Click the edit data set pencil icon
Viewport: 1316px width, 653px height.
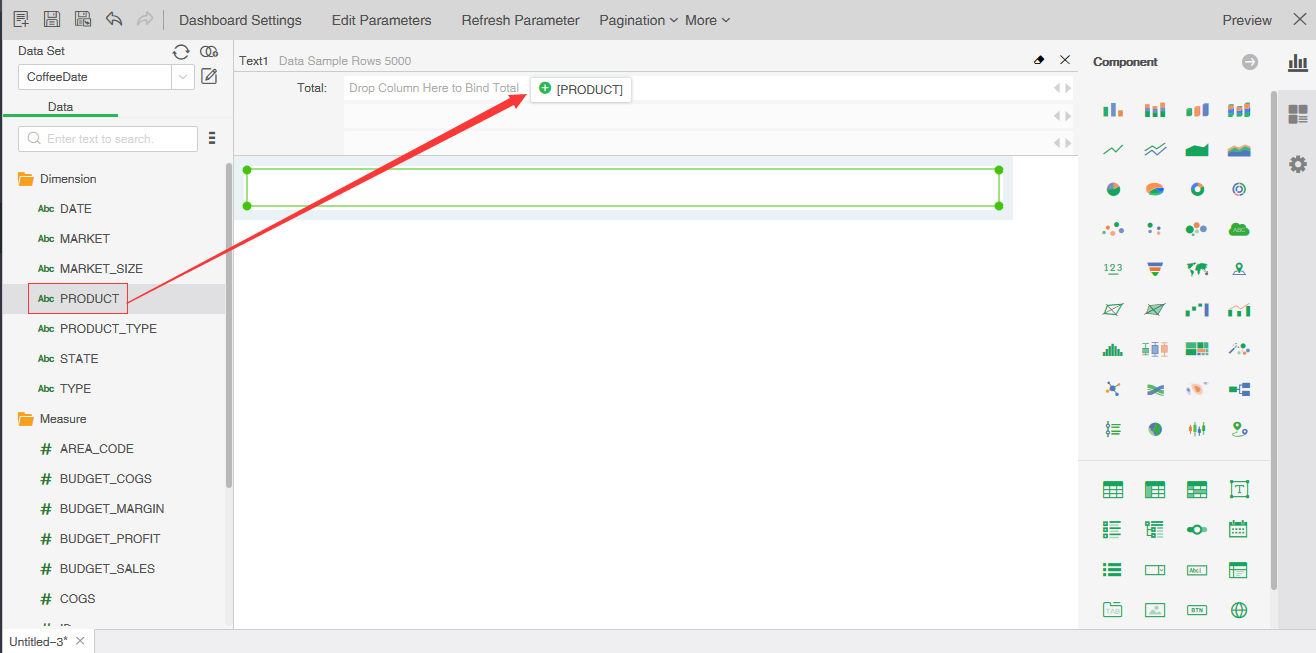[x=209, y=76]
